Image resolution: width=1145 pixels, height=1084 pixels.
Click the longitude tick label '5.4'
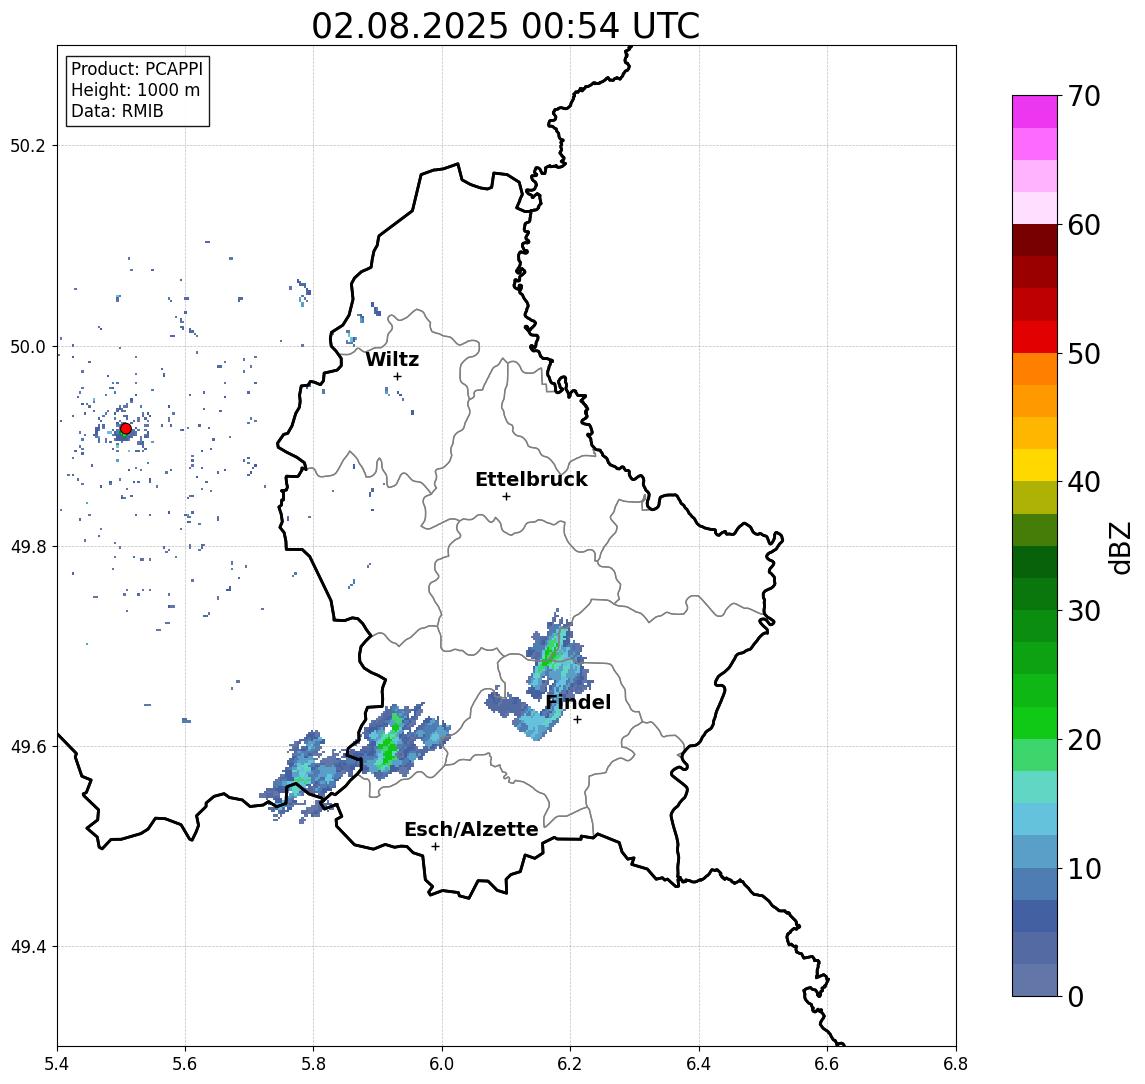57,1064
